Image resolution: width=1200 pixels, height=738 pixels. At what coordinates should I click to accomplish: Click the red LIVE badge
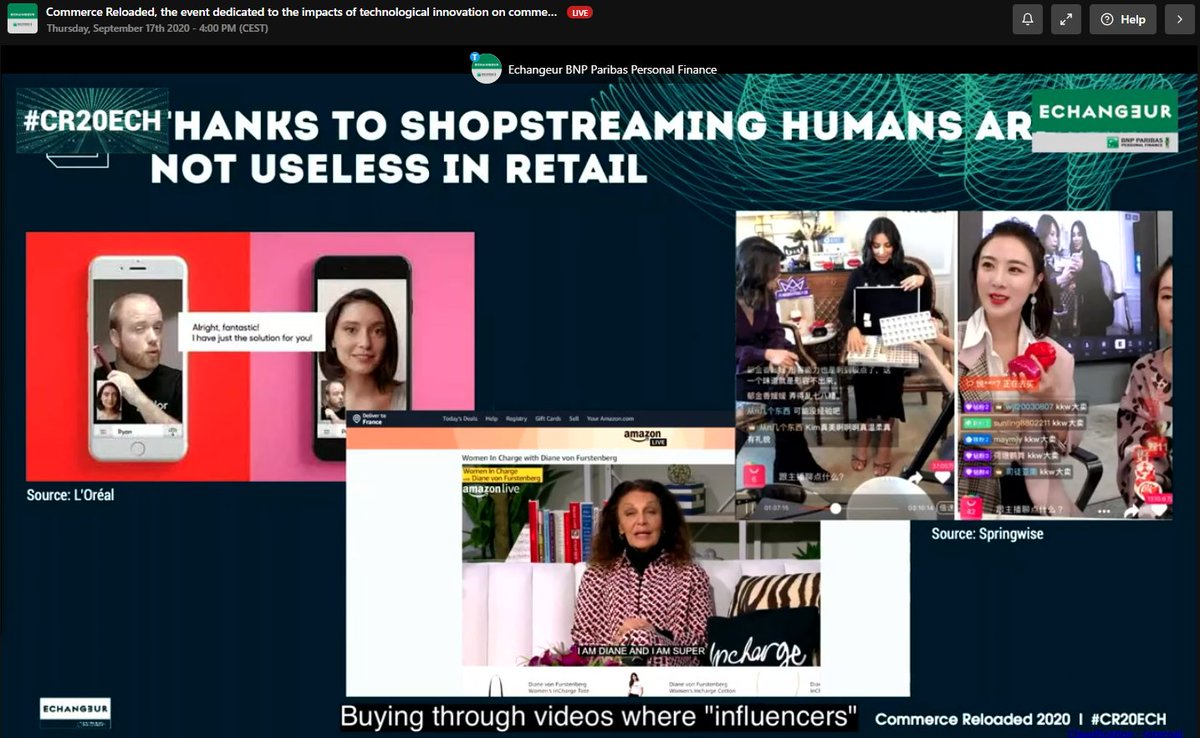click(579, 13)
